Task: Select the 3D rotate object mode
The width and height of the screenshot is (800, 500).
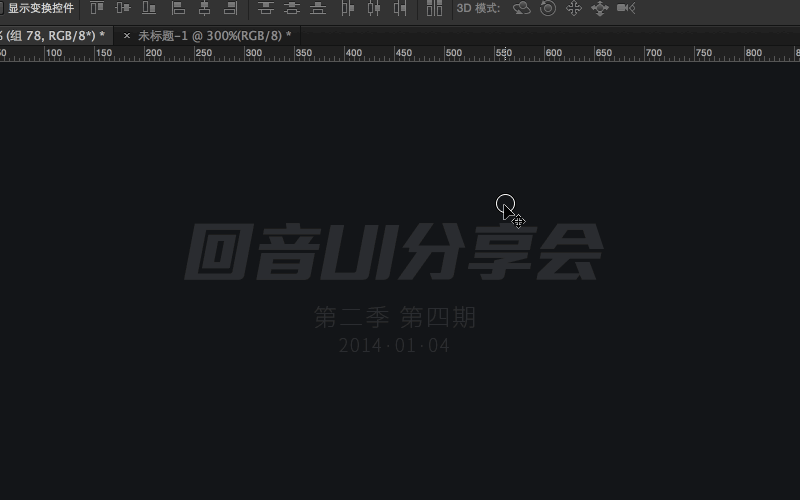Action: [521, 8]
